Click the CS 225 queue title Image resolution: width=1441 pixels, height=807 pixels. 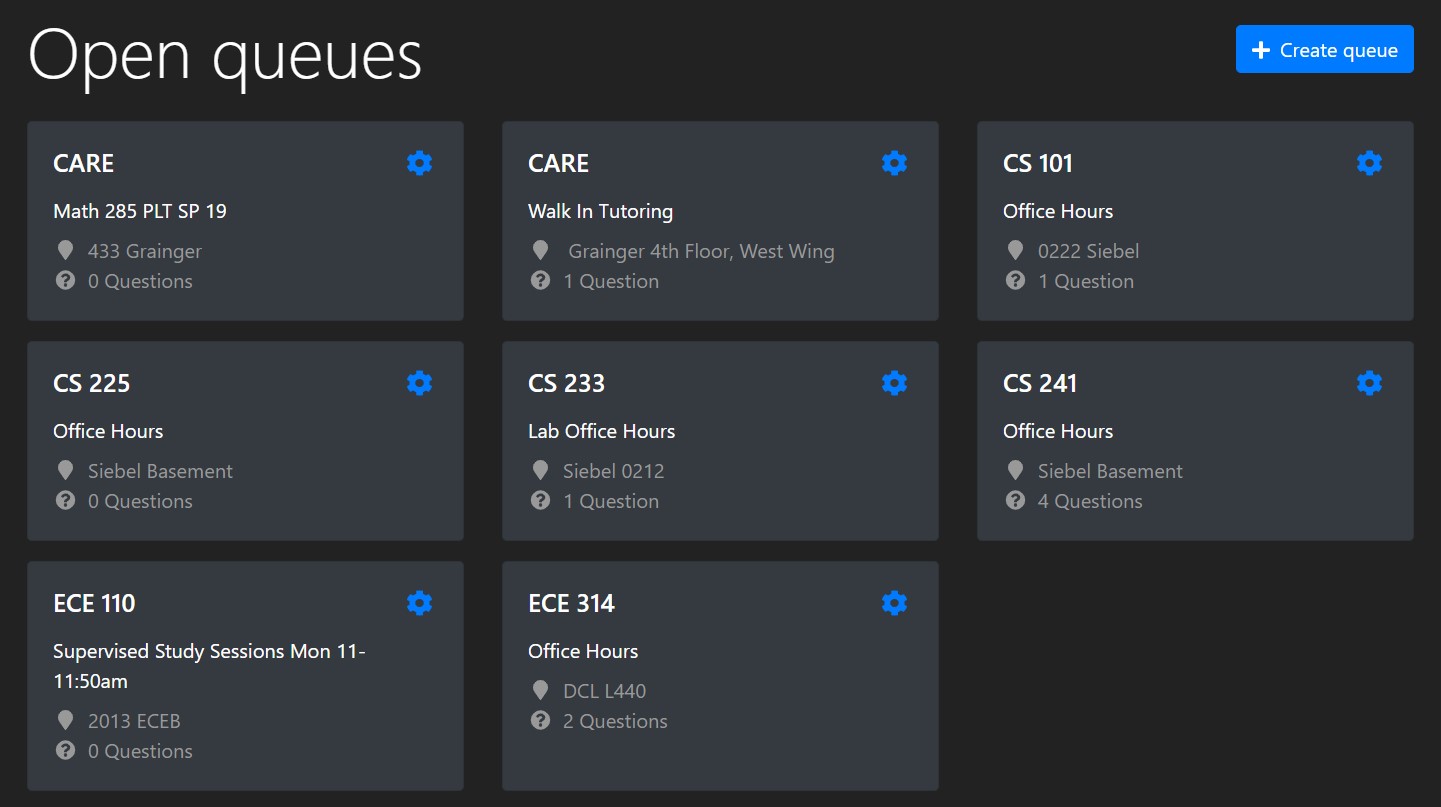92,383
